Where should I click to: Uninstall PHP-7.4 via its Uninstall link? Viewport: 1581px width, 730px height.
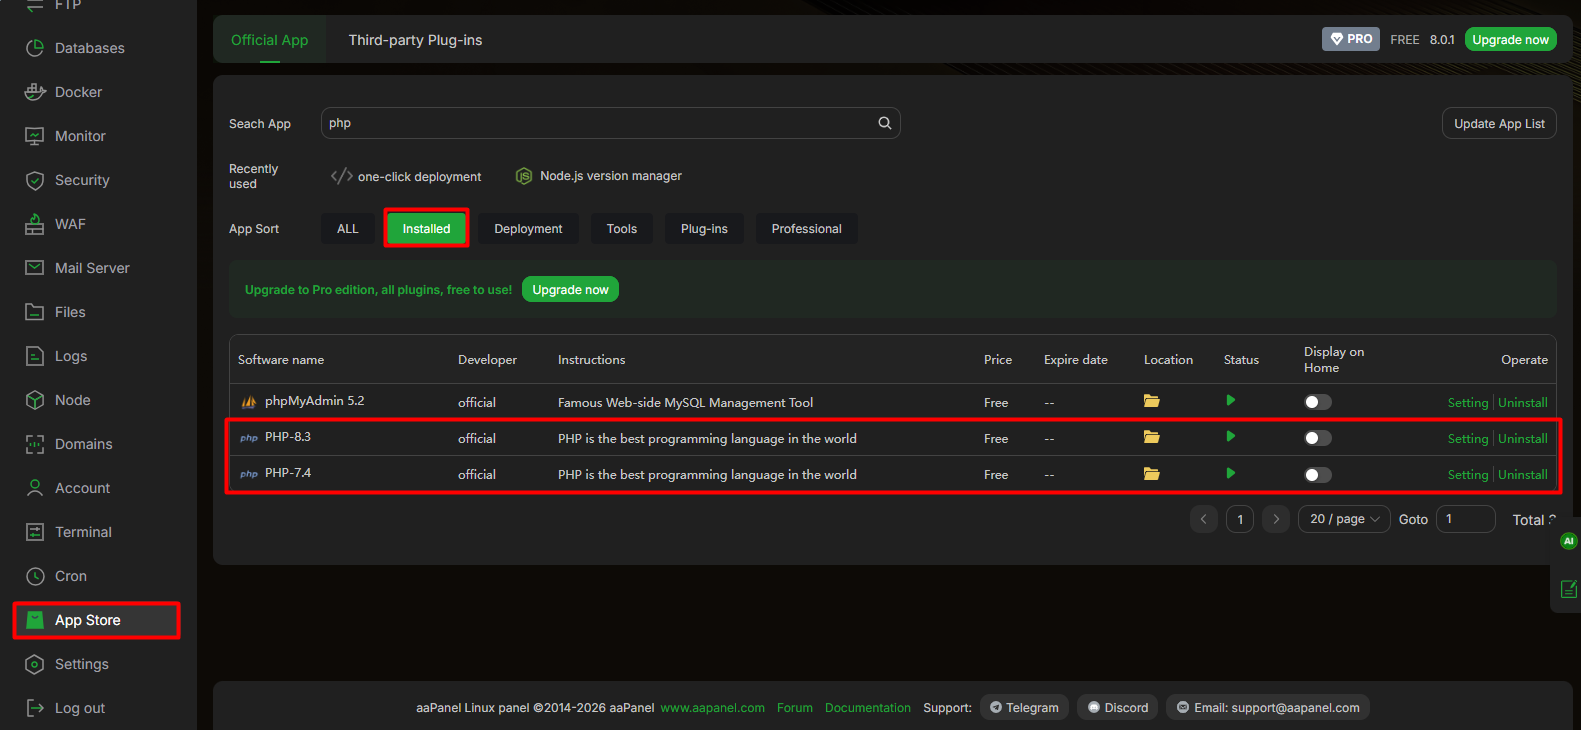[x=1523, y=475]
